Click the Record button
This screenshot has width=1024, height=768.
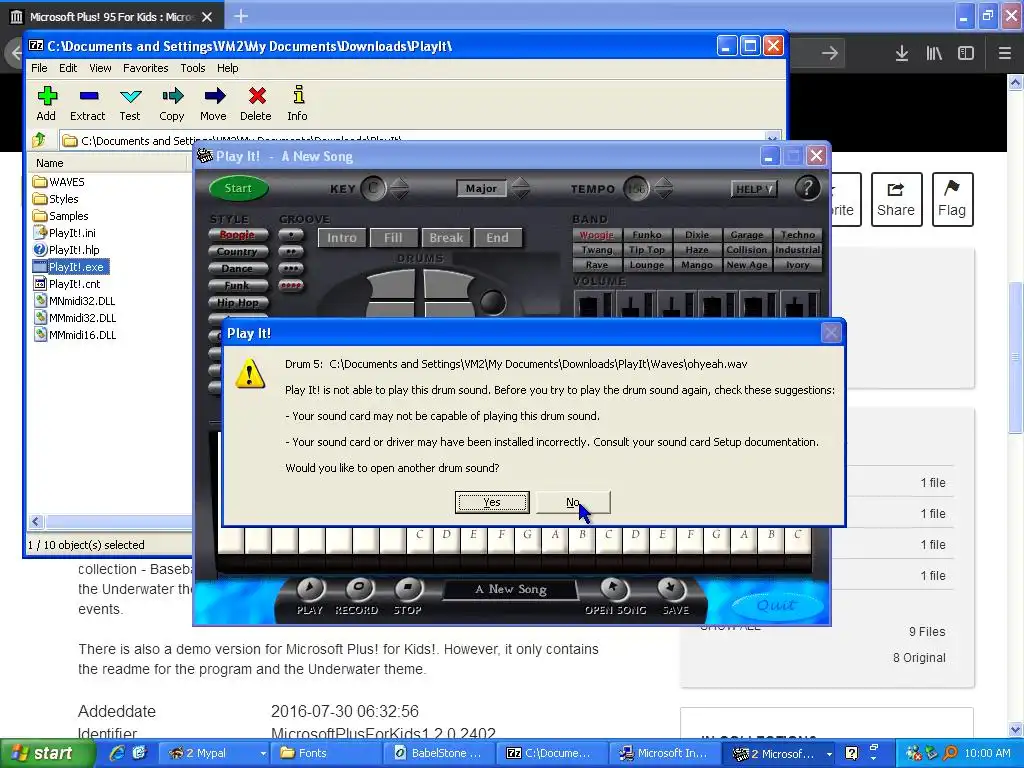(359, 590)
